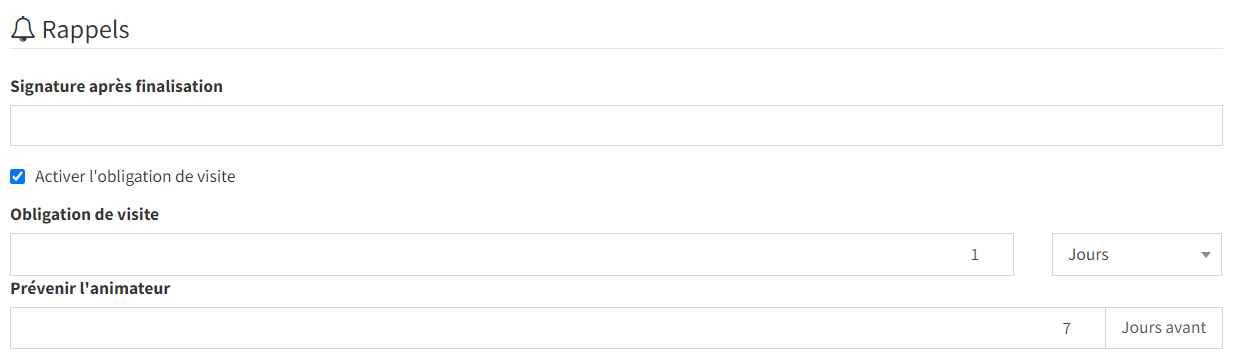Screen dimensions: 1233x362
Task: Focus the Signature après finalisation field
Action: click(x=616, y=125)
